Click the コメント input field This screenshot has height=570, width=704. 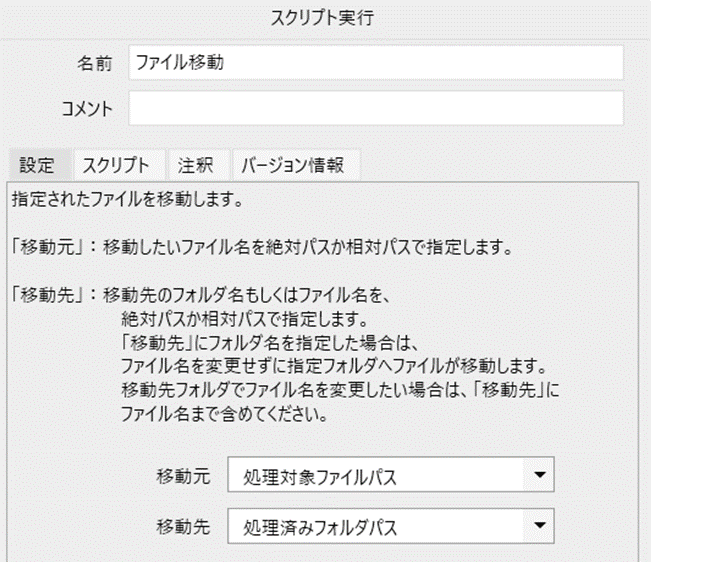[x=376, y=108]
